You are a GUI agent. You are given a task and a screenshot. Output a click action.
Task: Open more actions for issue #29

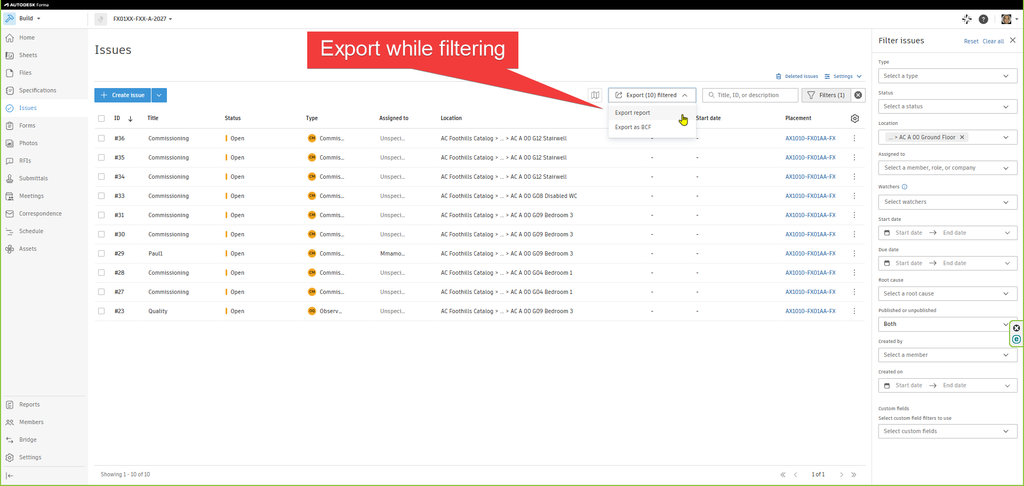[x=854, y=253]
